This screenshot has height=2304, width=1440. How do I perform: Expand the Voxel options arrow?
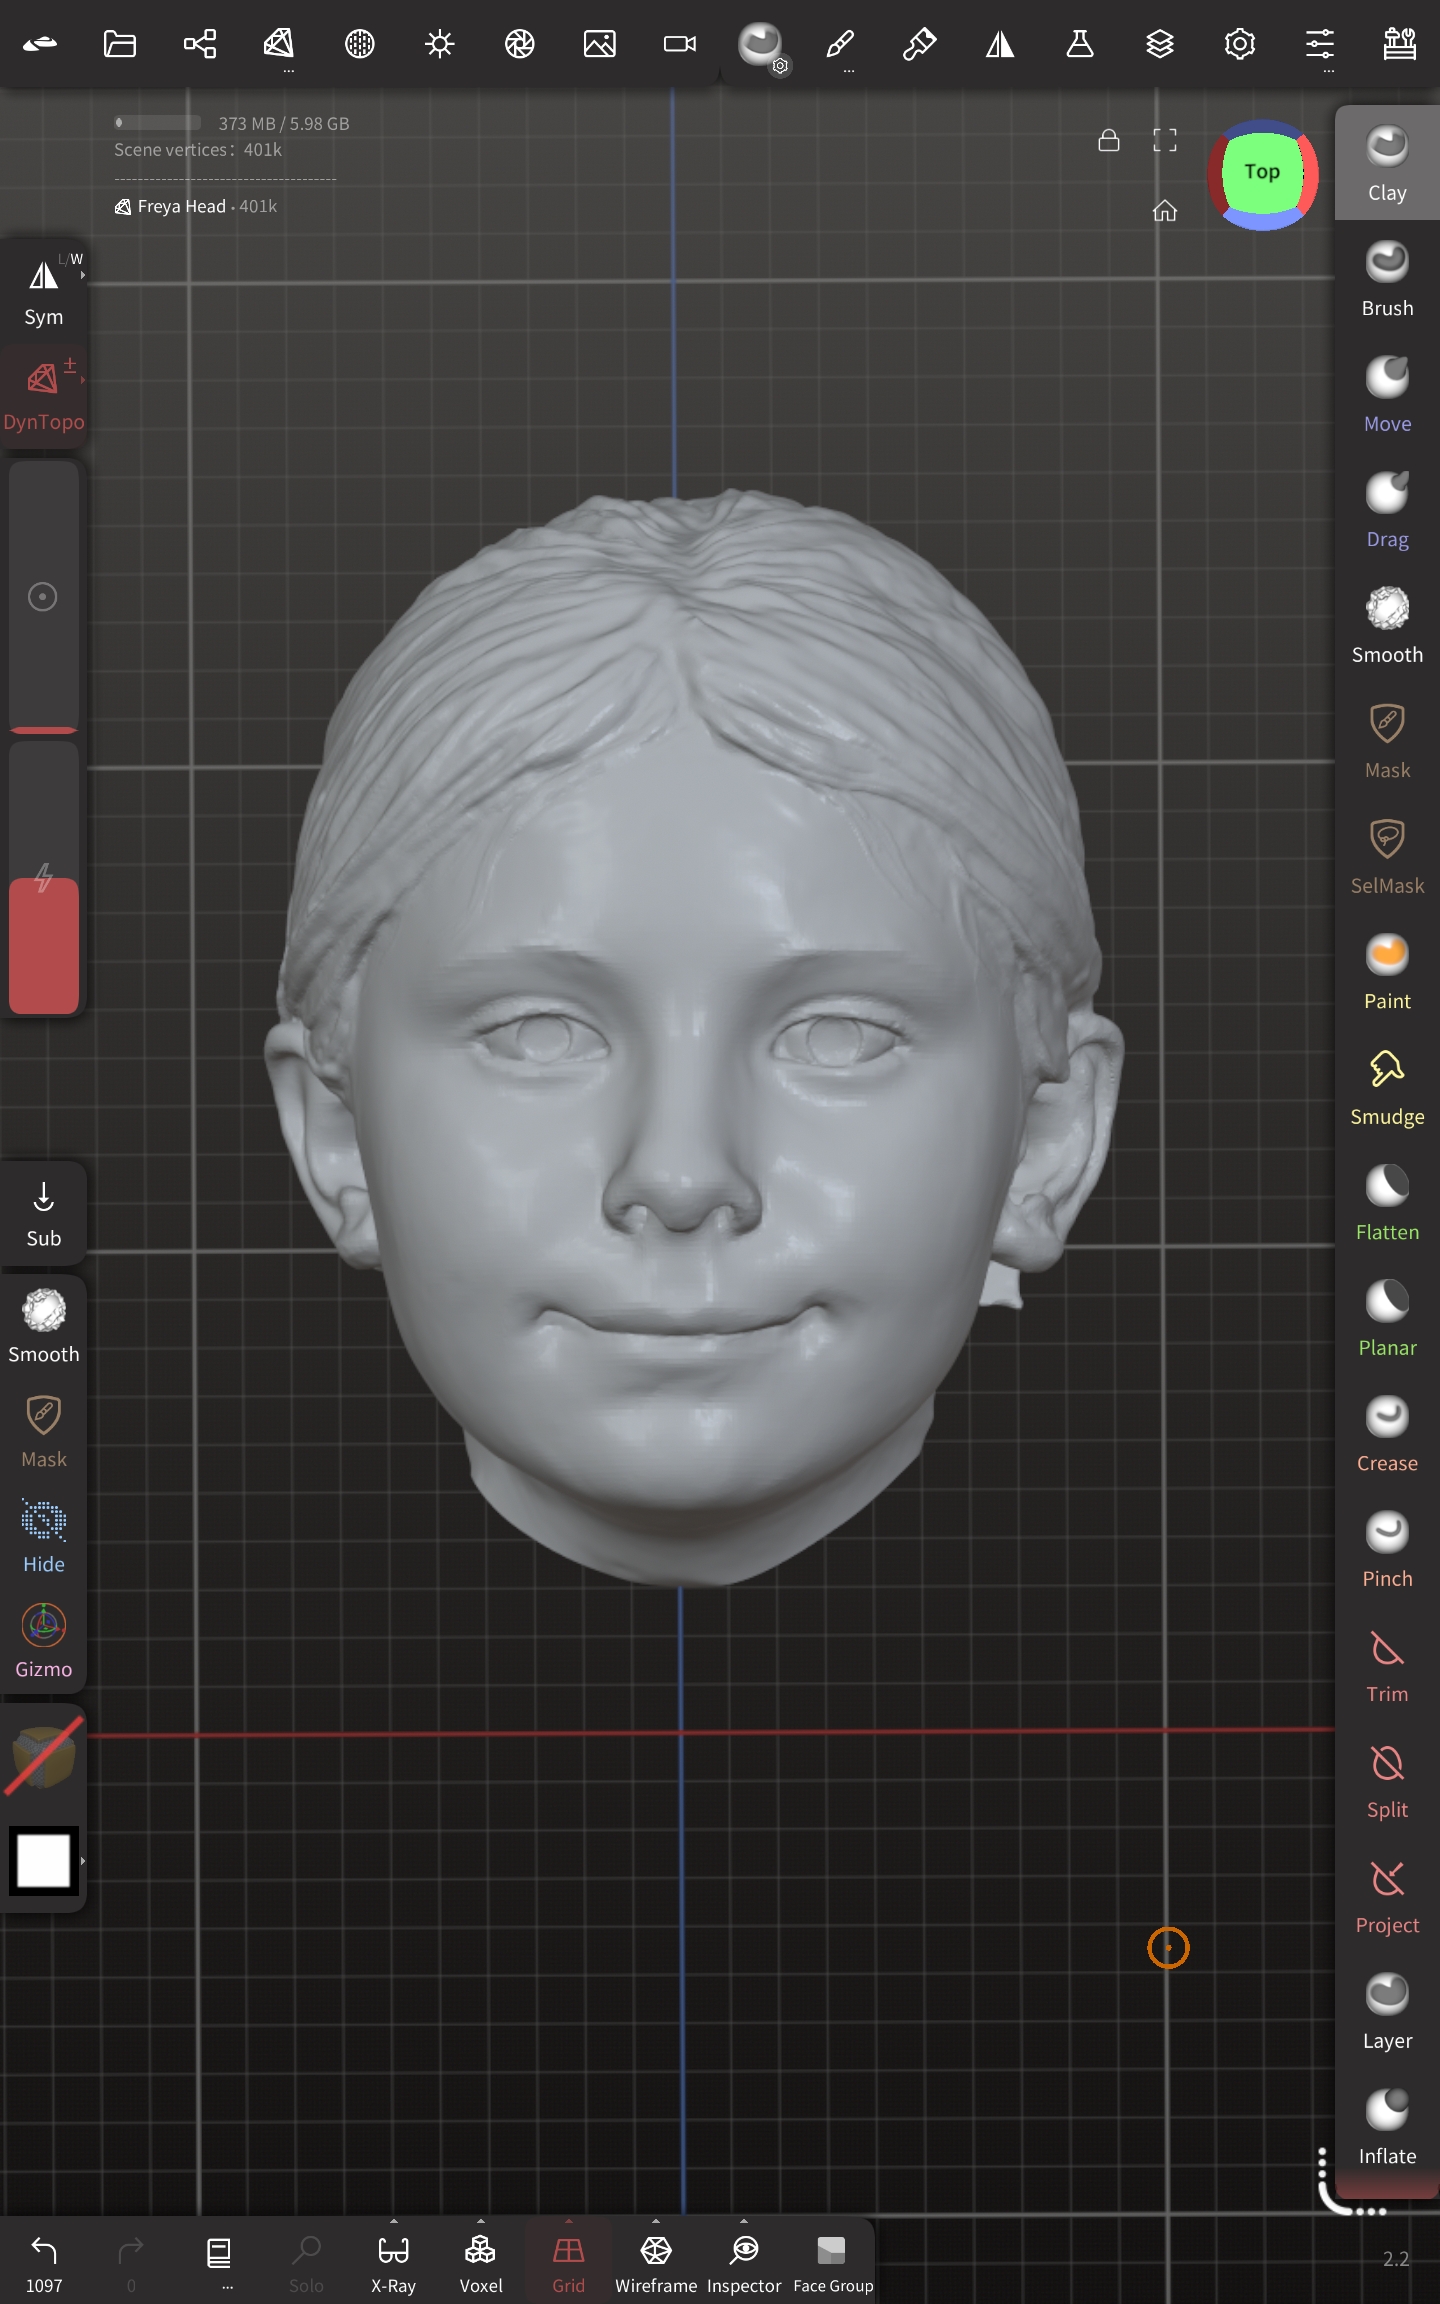[481, 2221]
